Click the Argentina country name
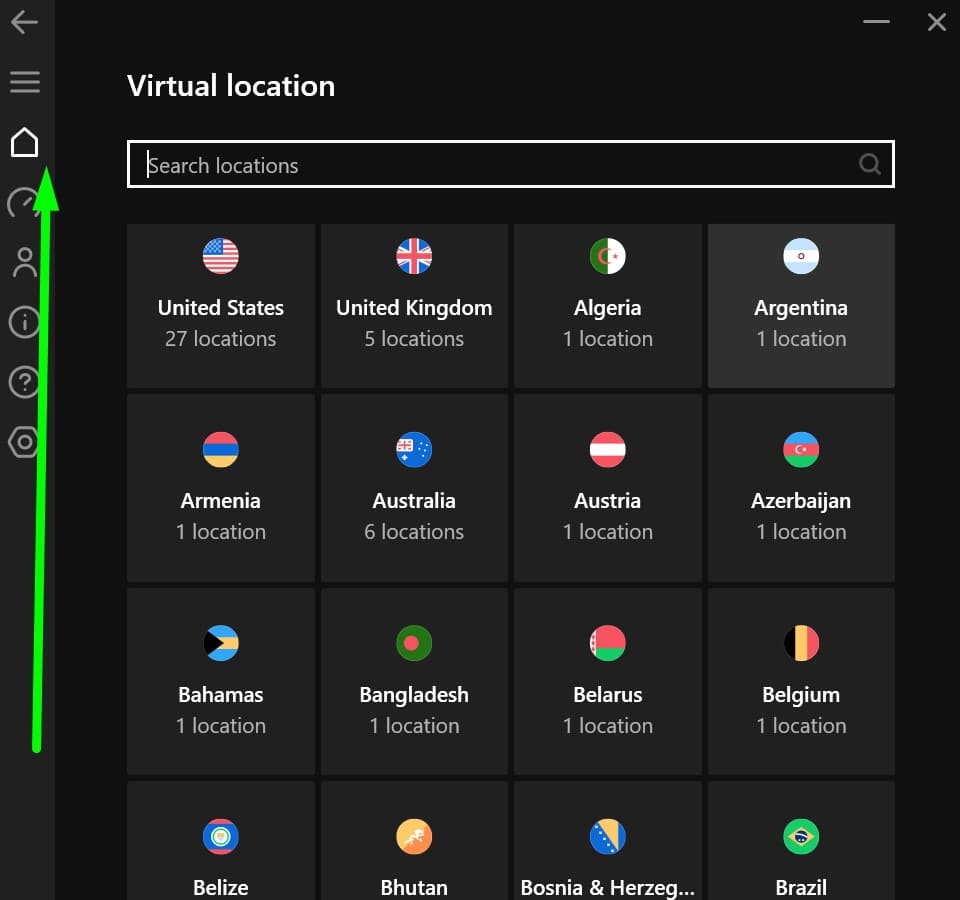Image resolution: width=960 pixels, height=900 pixels. click(x=801, y=308)
